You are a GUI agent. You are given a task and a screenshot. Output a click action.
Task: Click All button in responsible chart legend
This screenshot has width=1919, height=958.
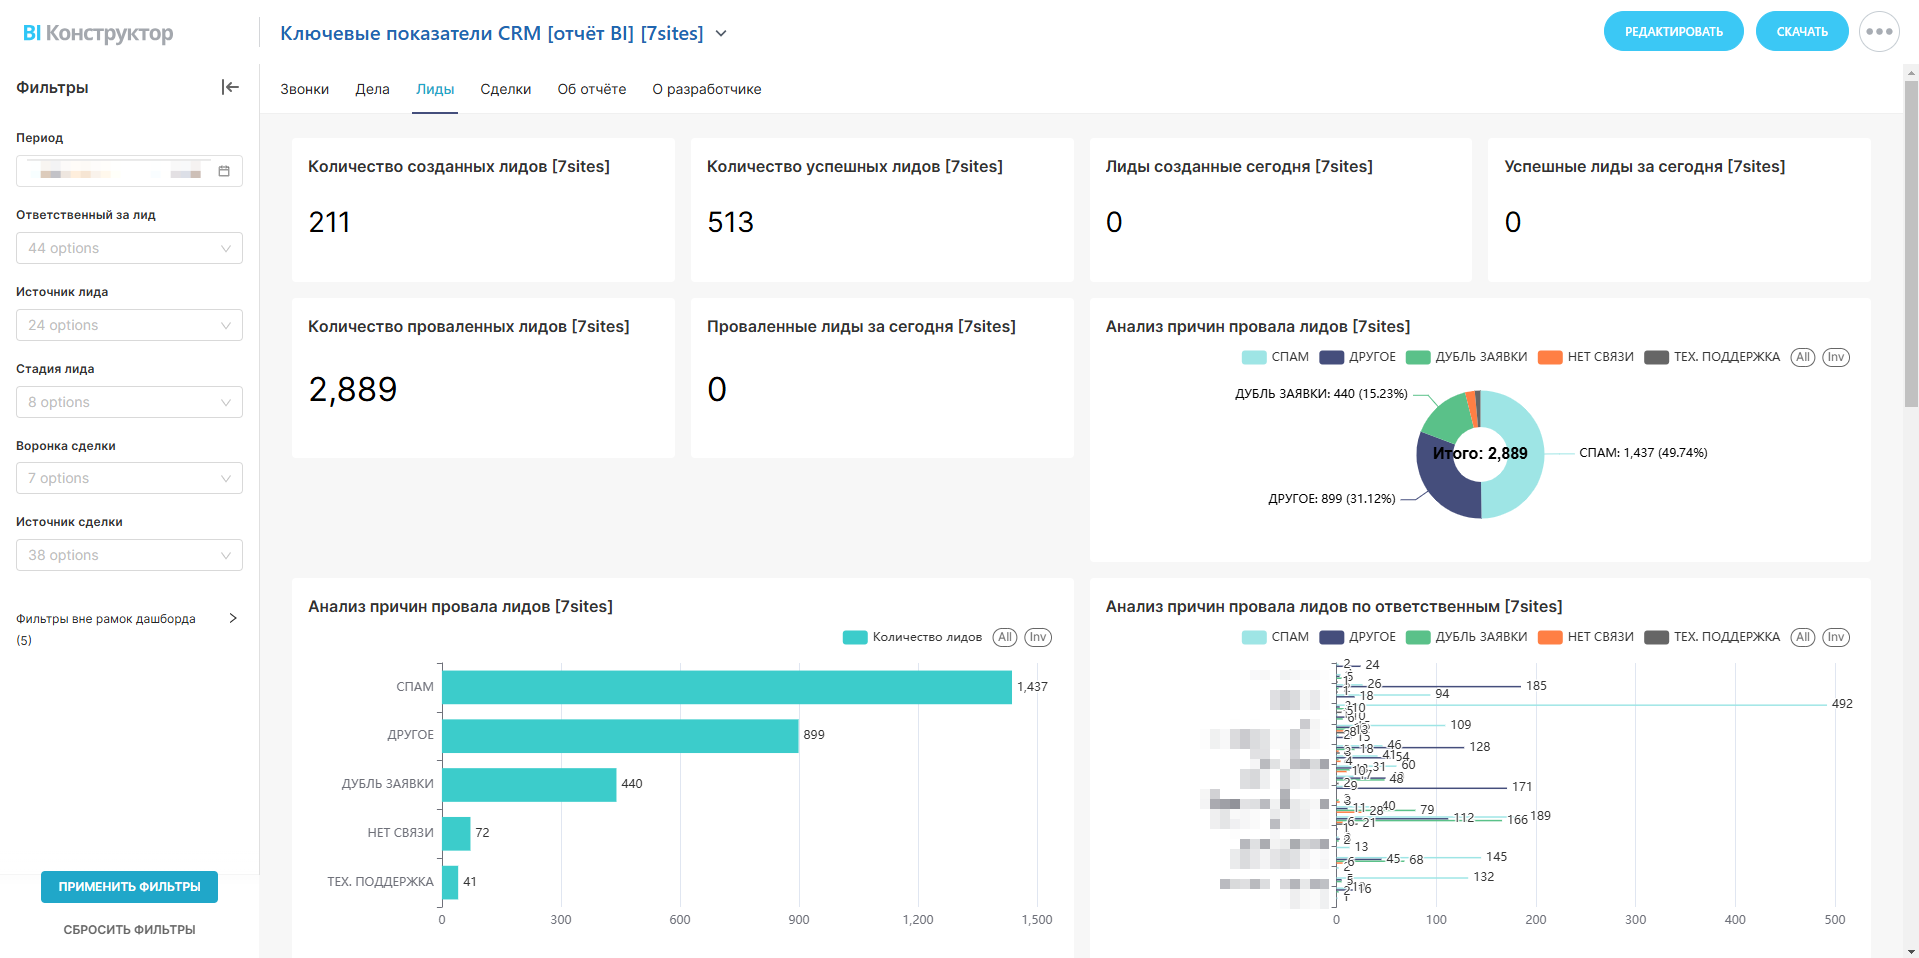point(1802,637)
